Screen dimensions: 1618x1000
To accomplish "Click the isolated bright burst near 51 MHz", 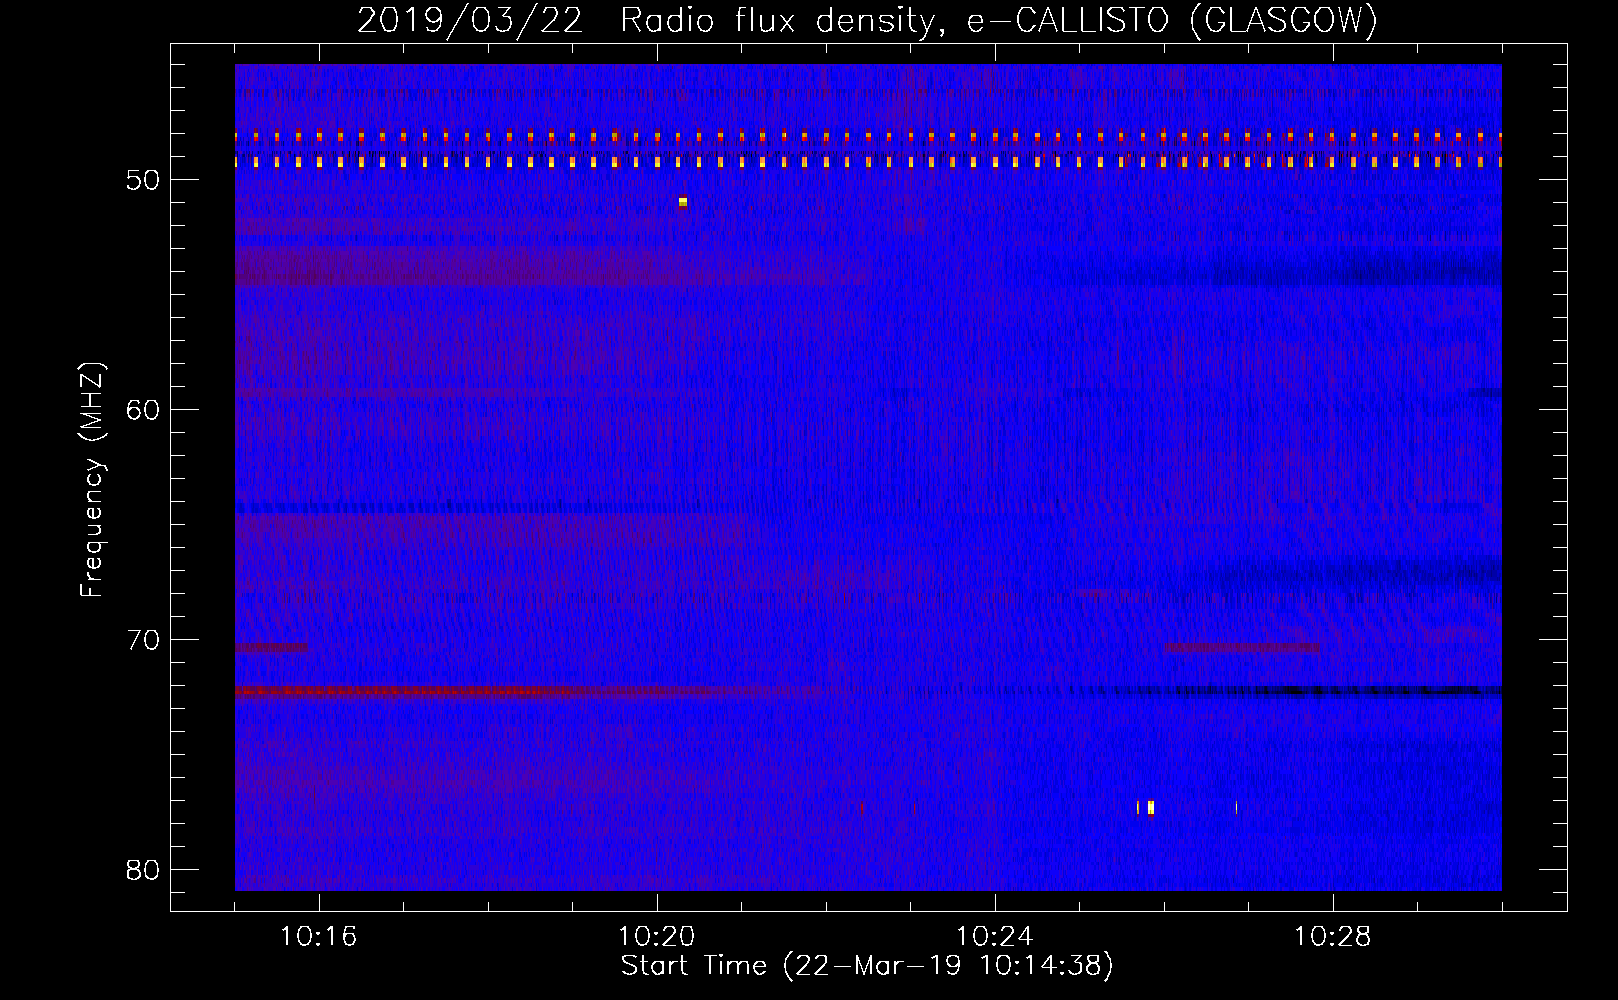I will tap(683, 201).
